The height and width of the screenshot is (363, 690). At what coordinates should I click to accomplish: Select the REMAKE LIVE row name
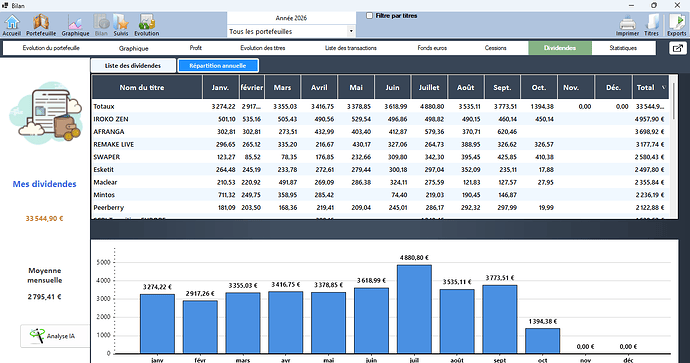point(114,144)
